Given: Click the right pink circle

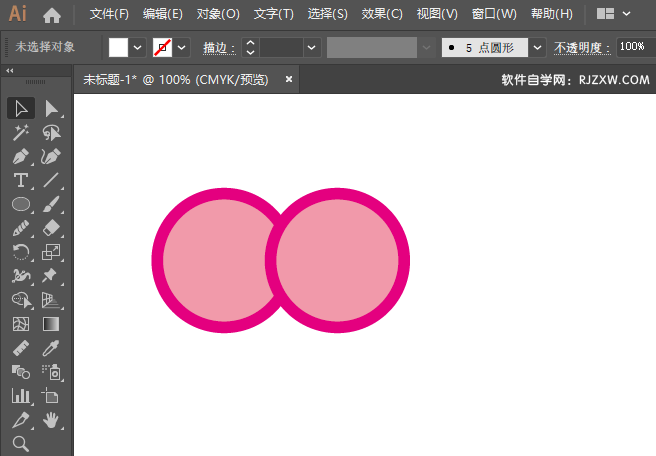Looking at the screenshot, I should point(337,260).
